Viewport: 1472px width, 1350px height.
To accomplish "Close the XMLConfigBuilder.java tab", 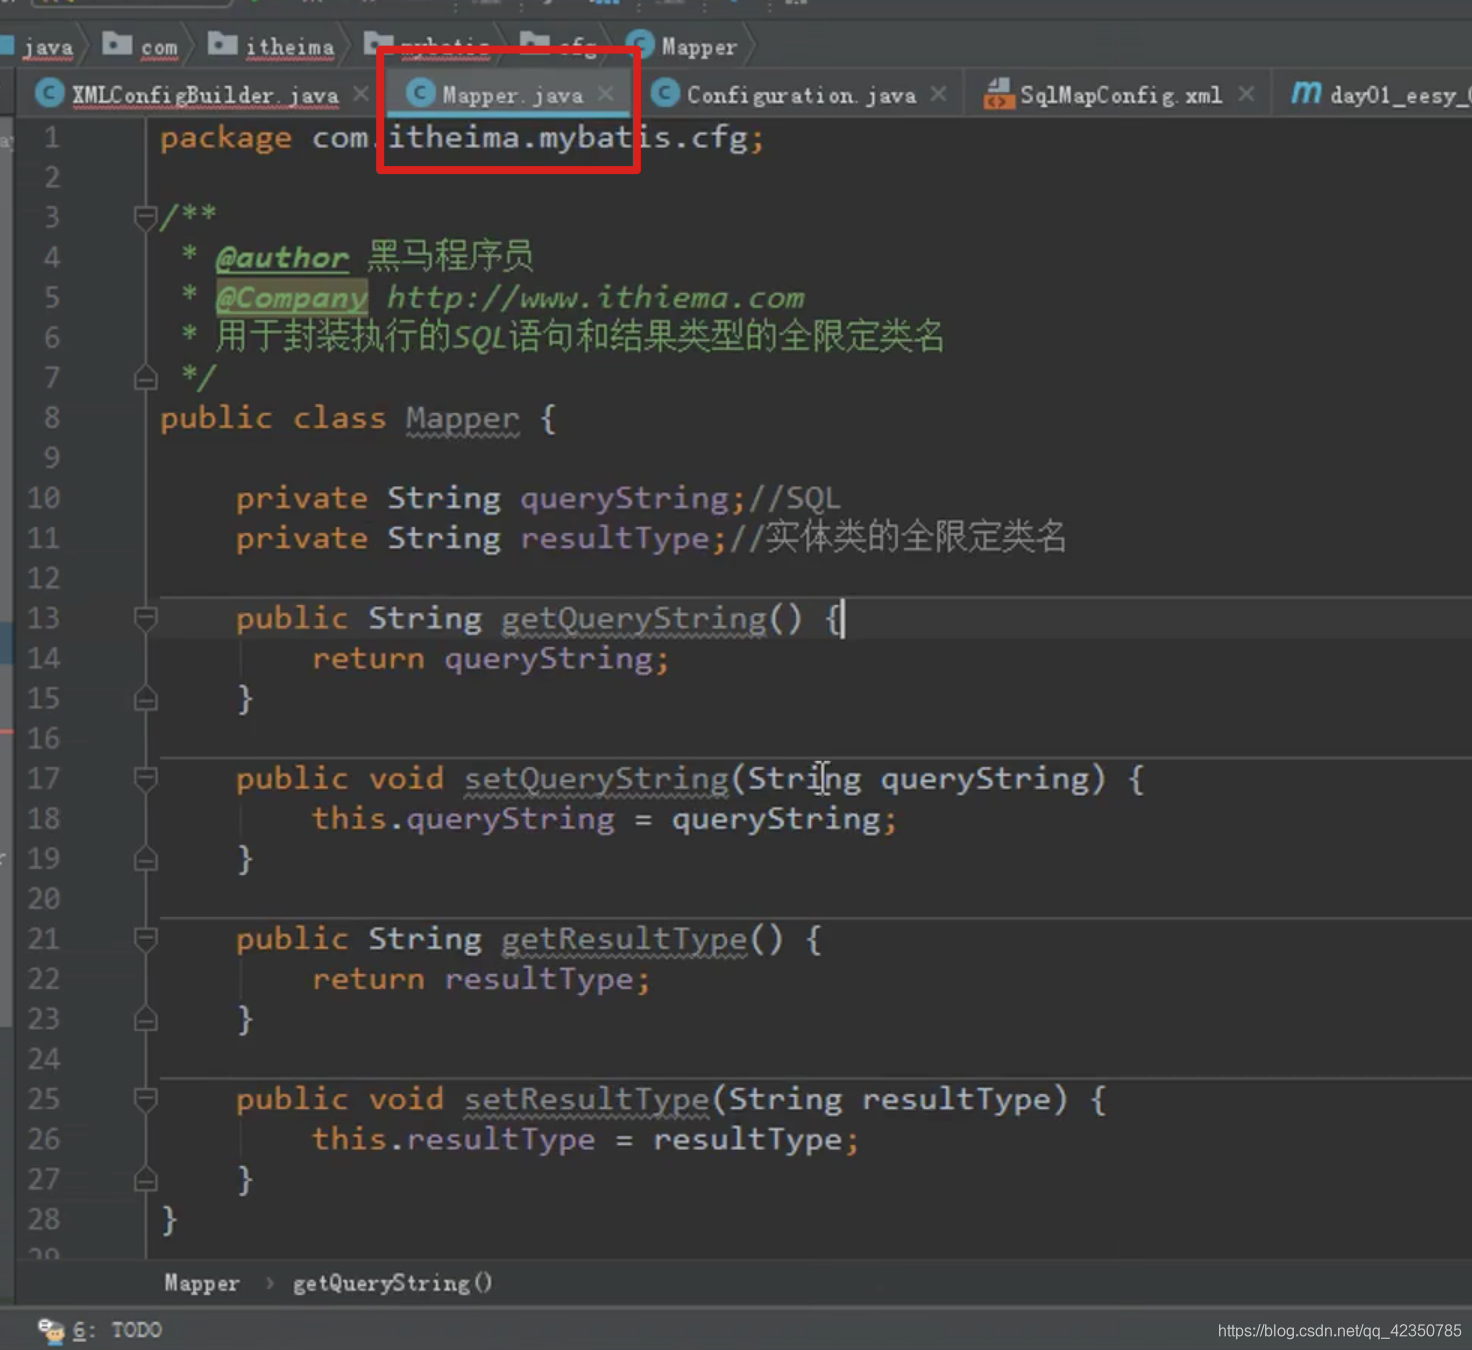I will tap(361, 94).
